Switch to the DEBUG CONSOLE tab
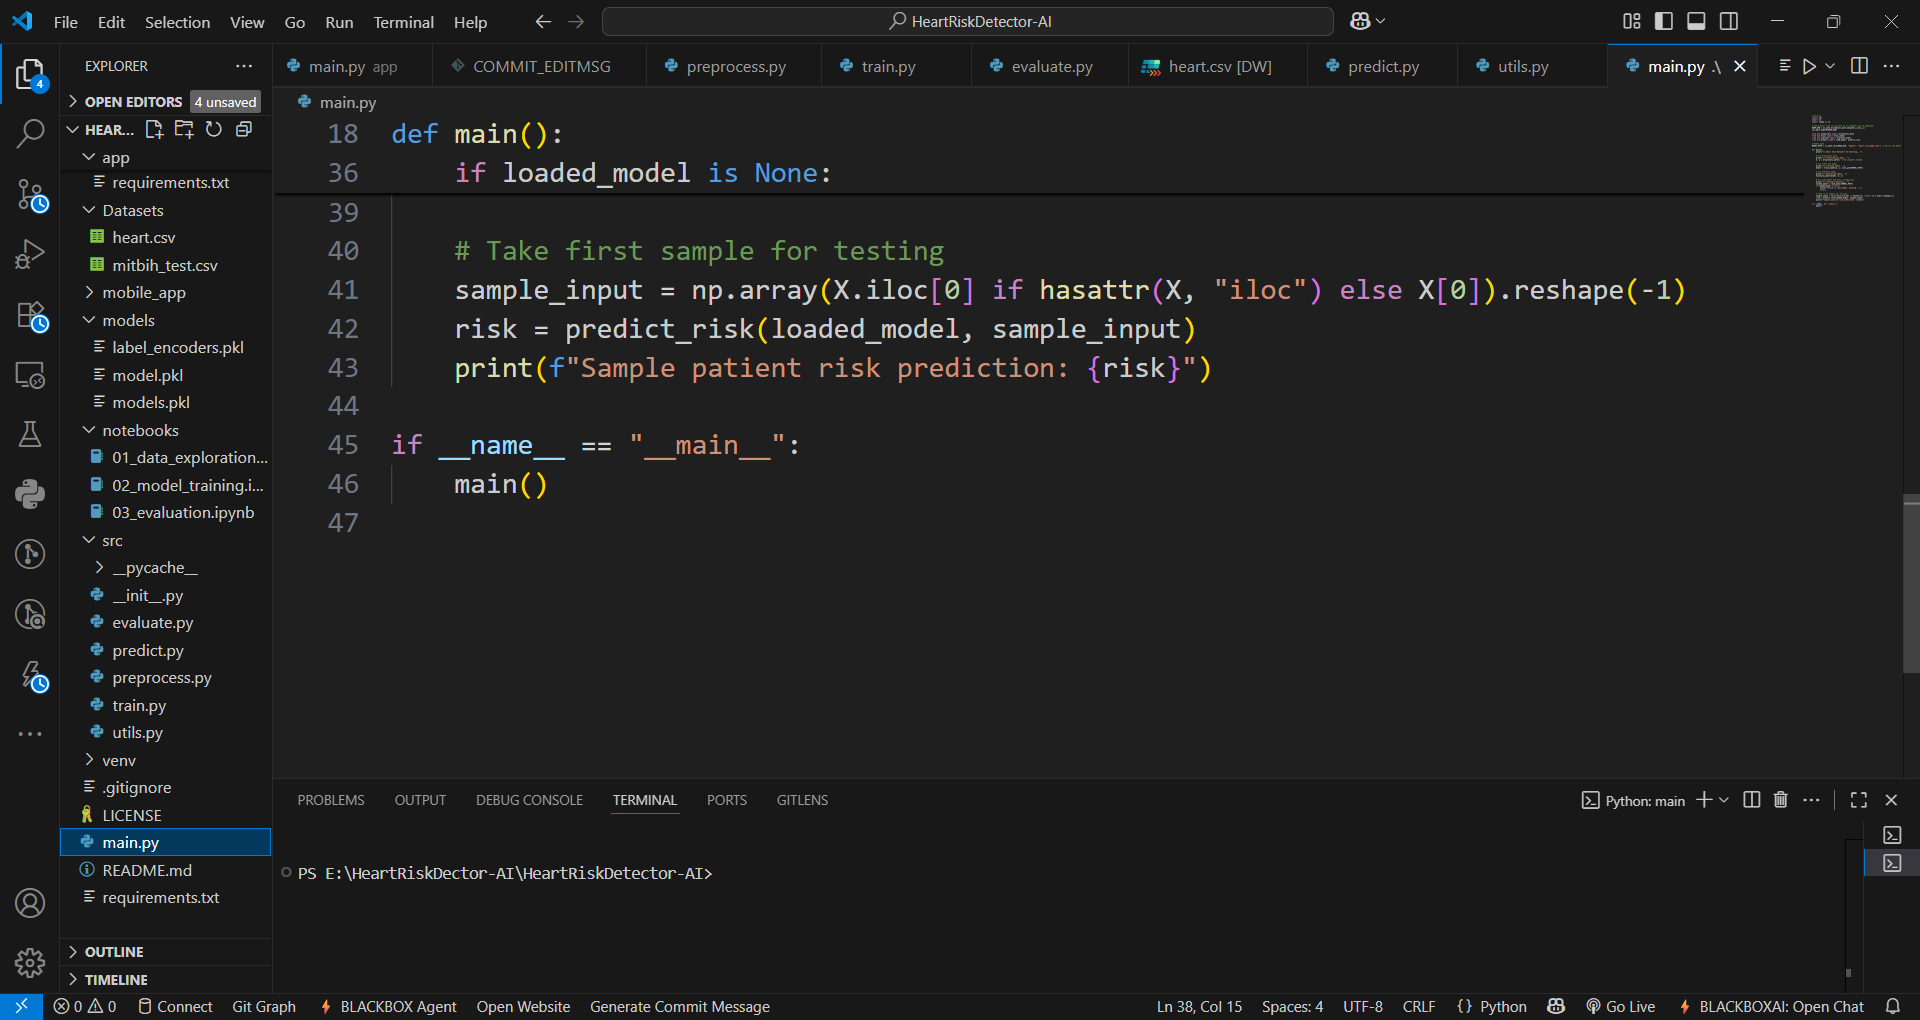Image resolution: width=1920 pixels, height=1020 pixels. (529, 800)
